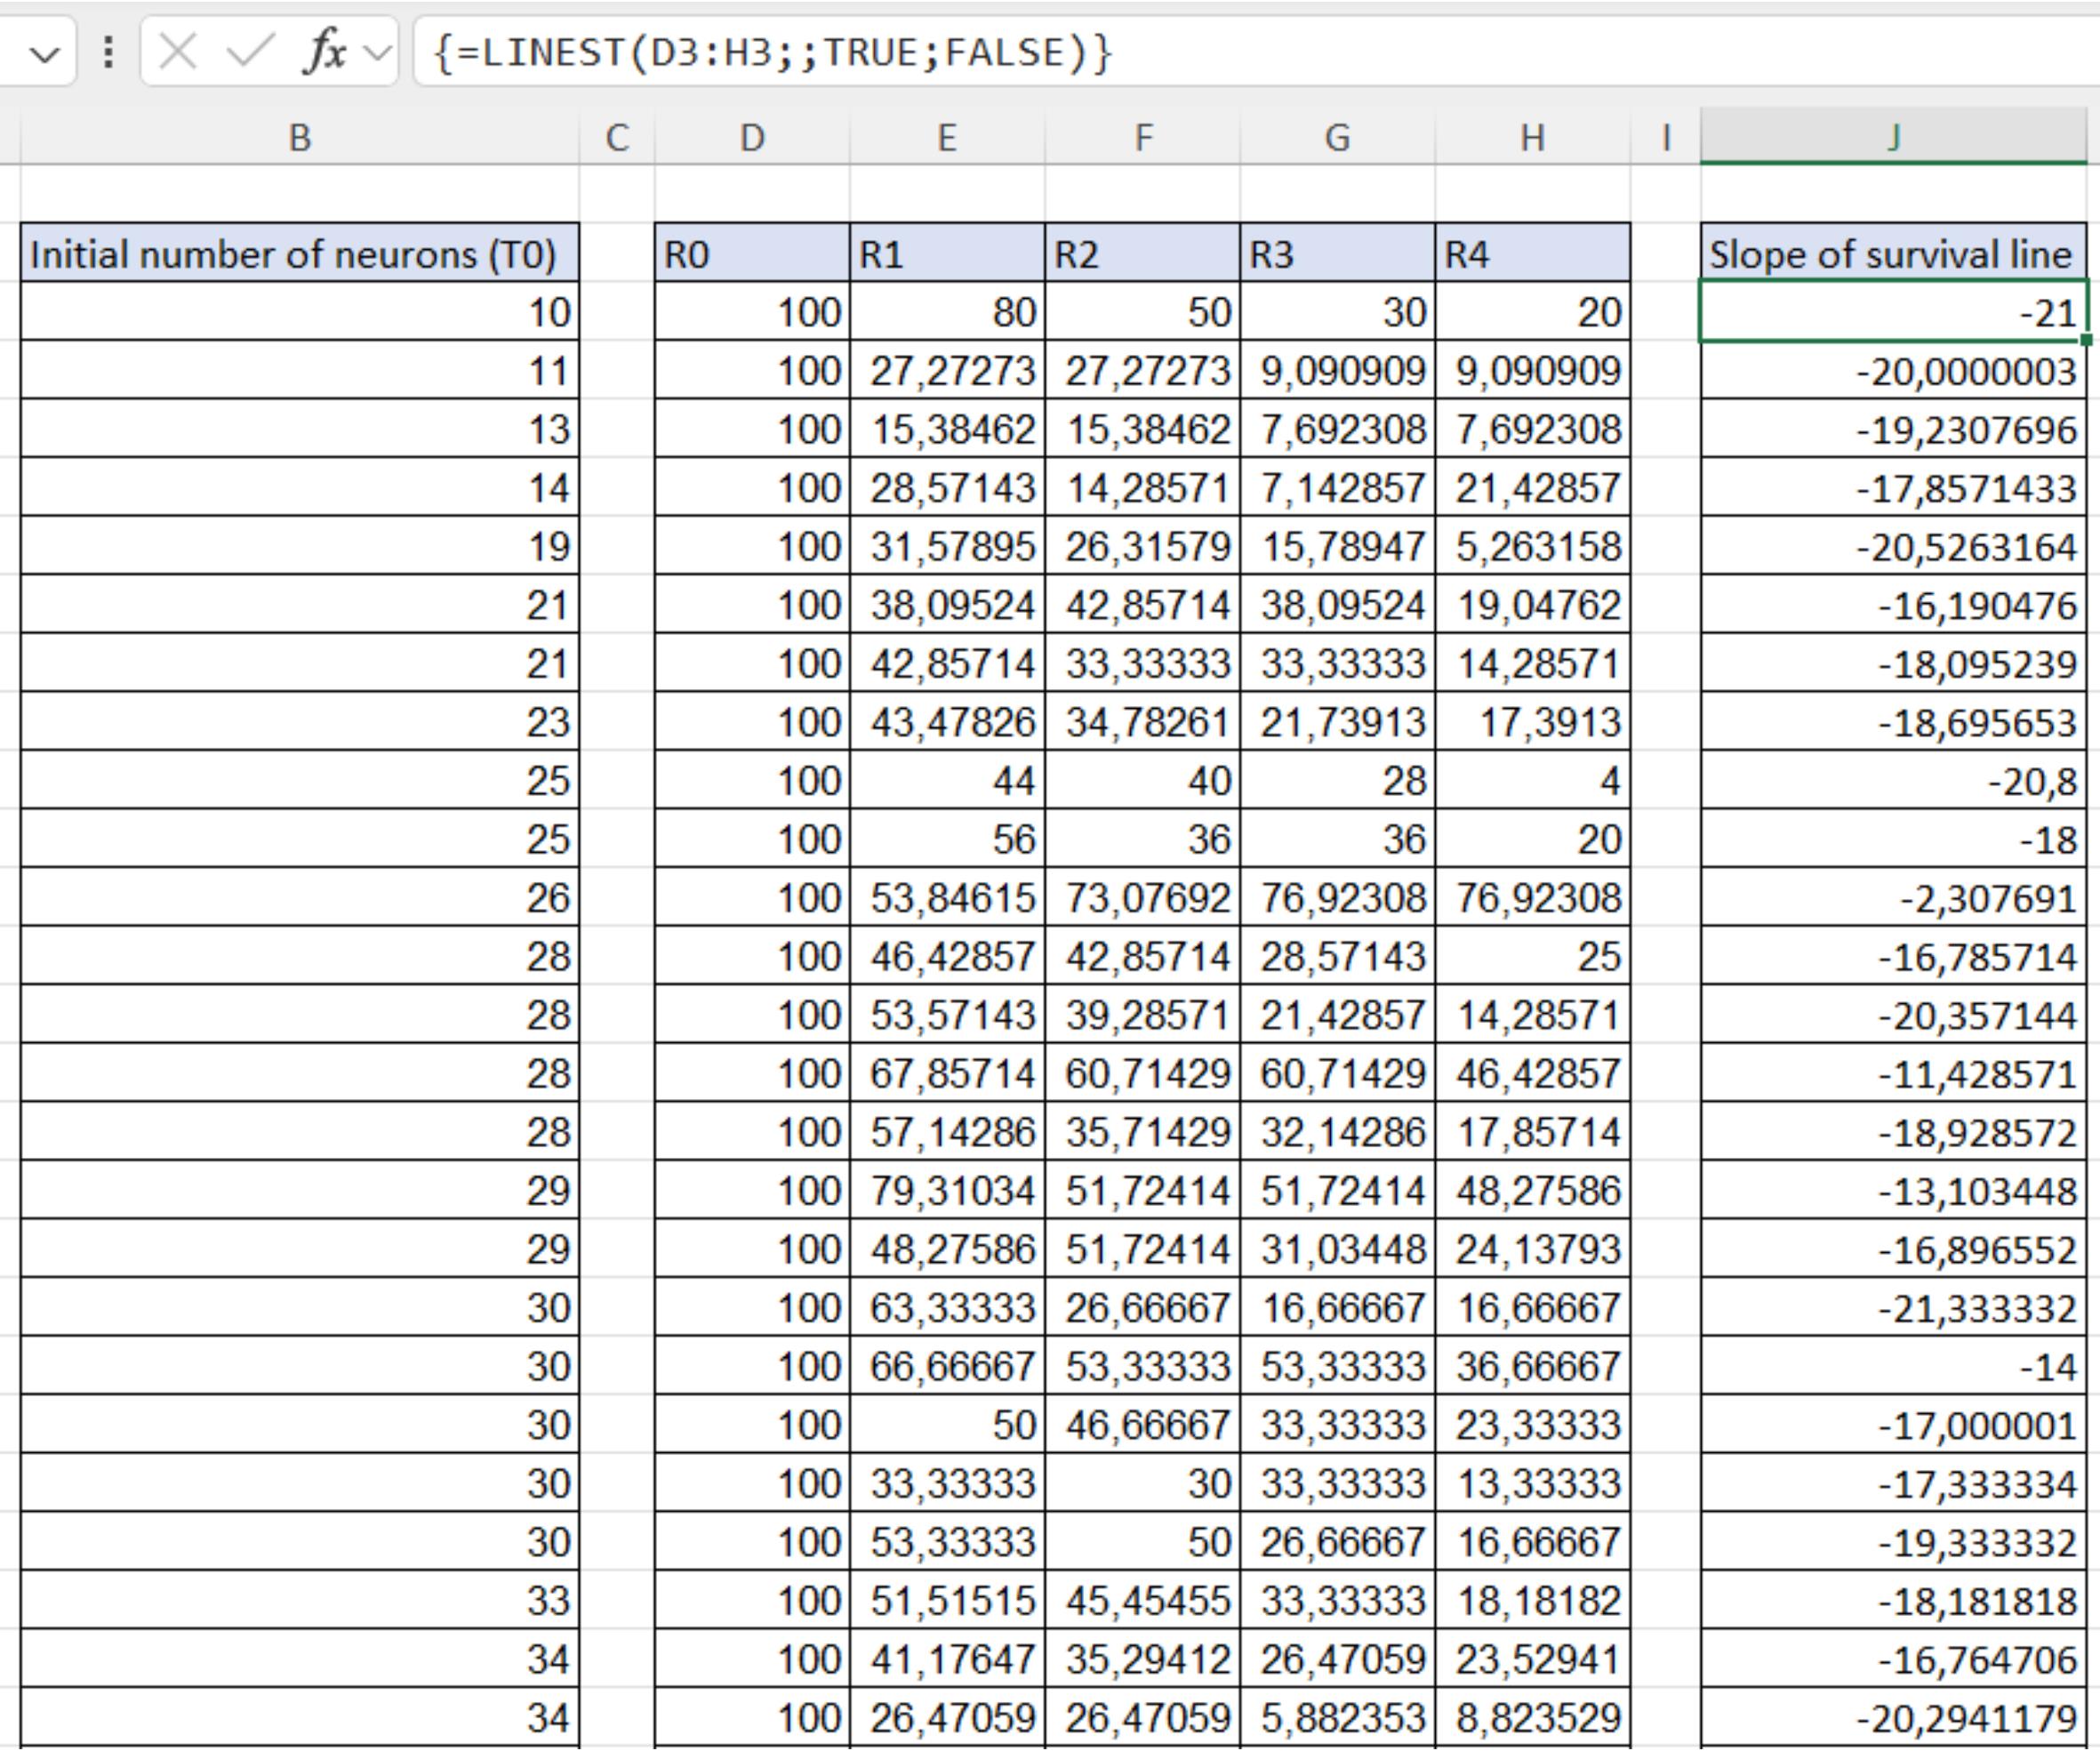Click the Enter checkmark formula icon
Viewport: 2100px width, 1751px height.
click(249, 51)
